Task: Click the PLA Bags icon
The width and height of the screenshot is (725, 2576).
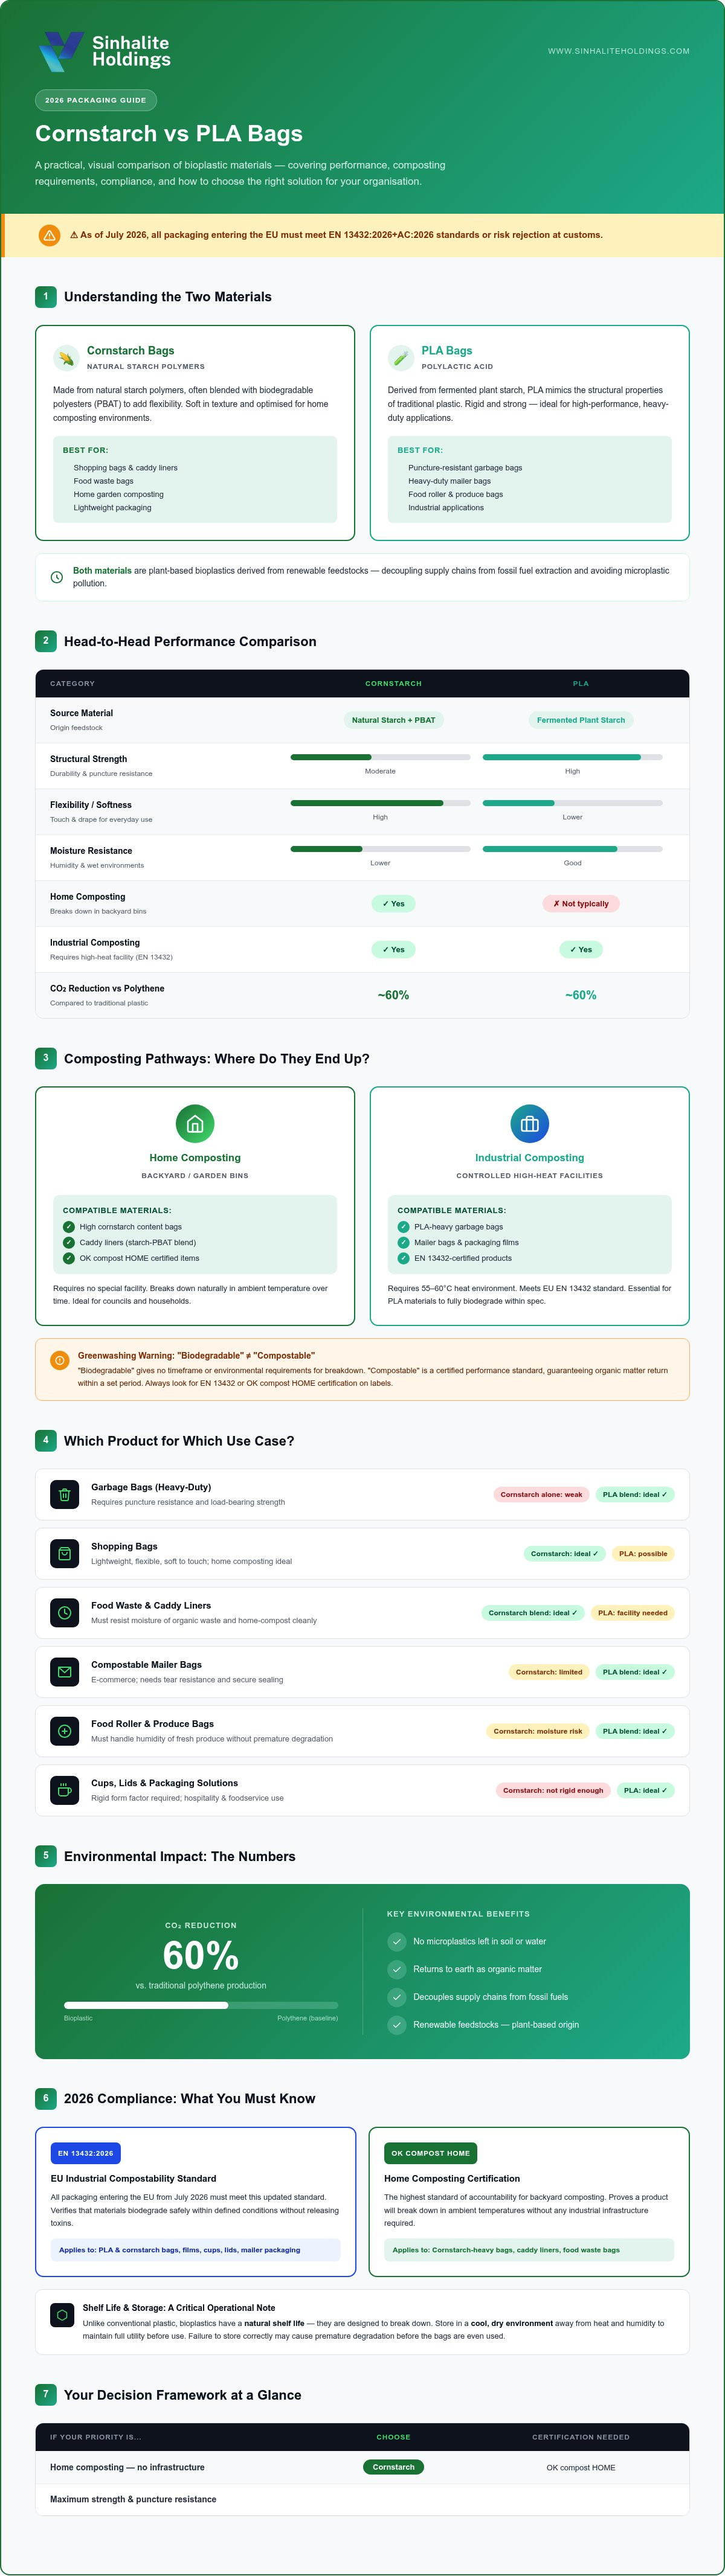Action: coord(400,358)
